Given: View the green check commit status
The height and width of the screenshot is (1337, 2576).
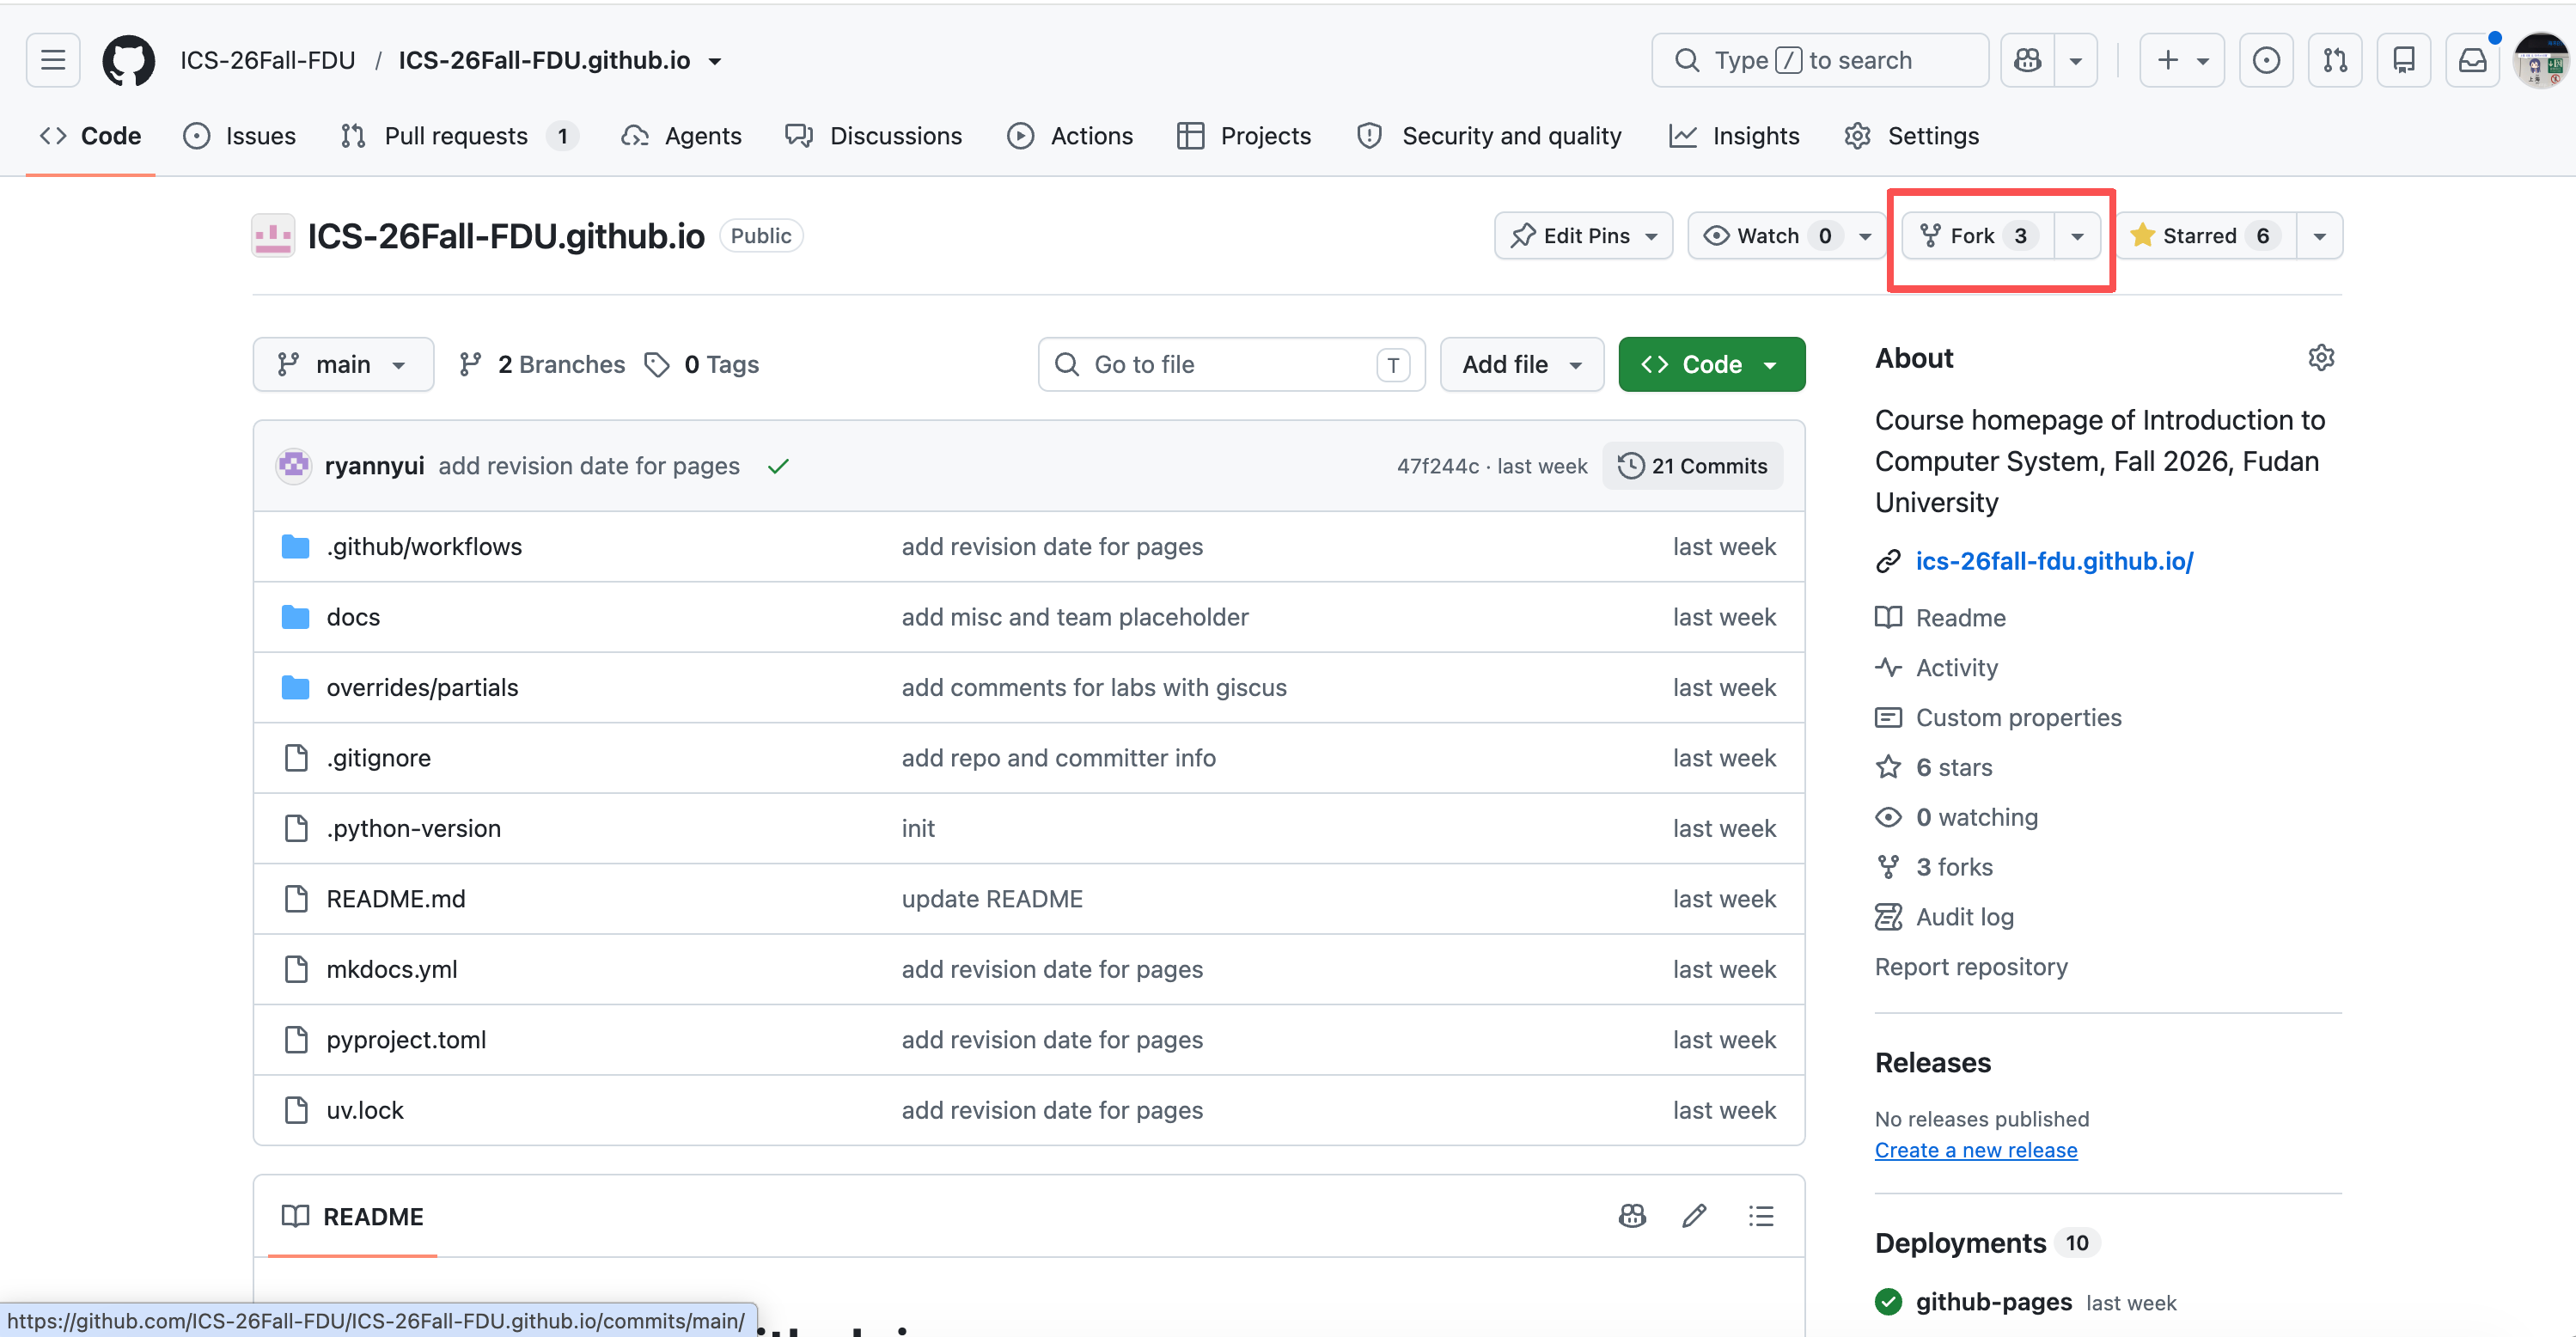Looking at the screenshot, I should tap(778, 466).
